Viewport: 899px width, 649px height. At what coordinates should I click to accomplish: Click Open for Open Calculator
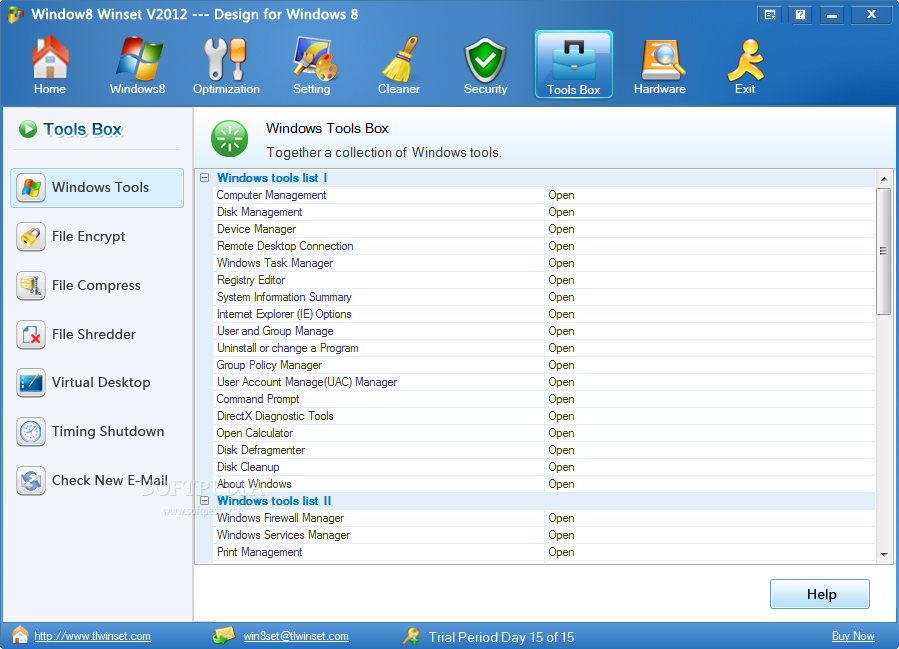click(x=561, y=433)
